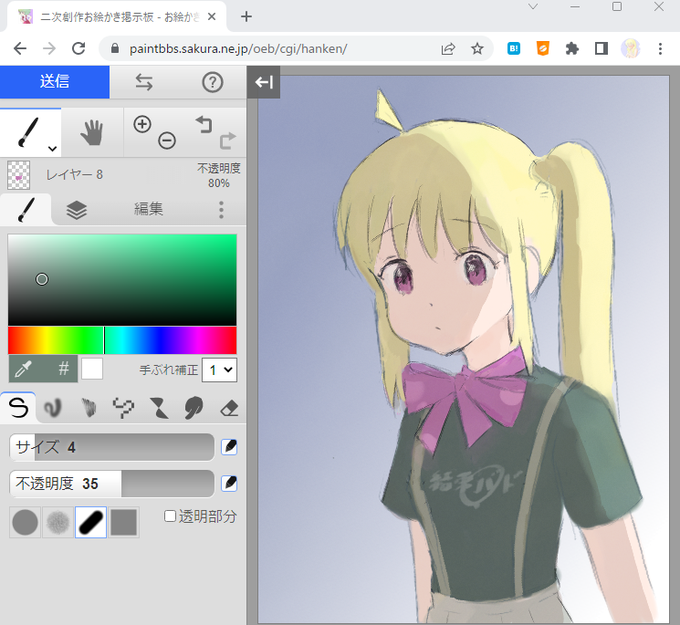Open the profile avatar menu

click(x=631, y=49)
